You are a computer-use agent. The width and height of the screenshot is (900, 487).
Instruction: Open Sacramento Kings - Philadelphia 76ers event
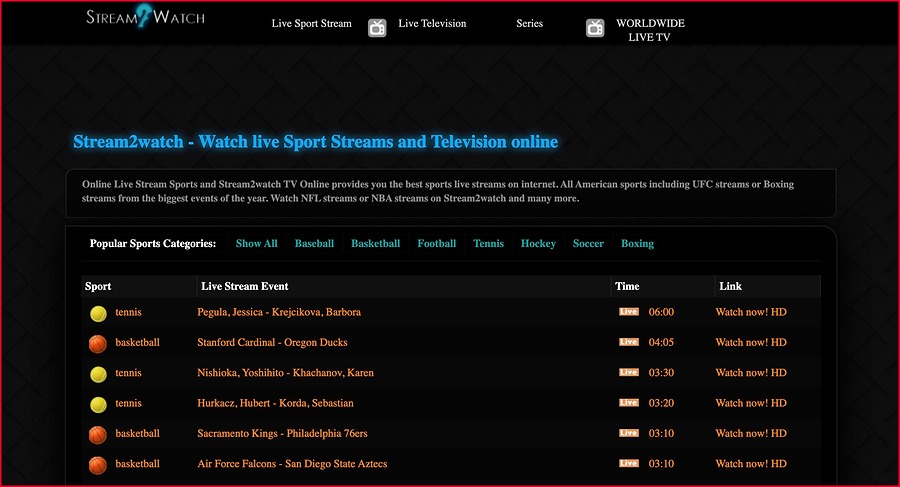coord(282,434)
